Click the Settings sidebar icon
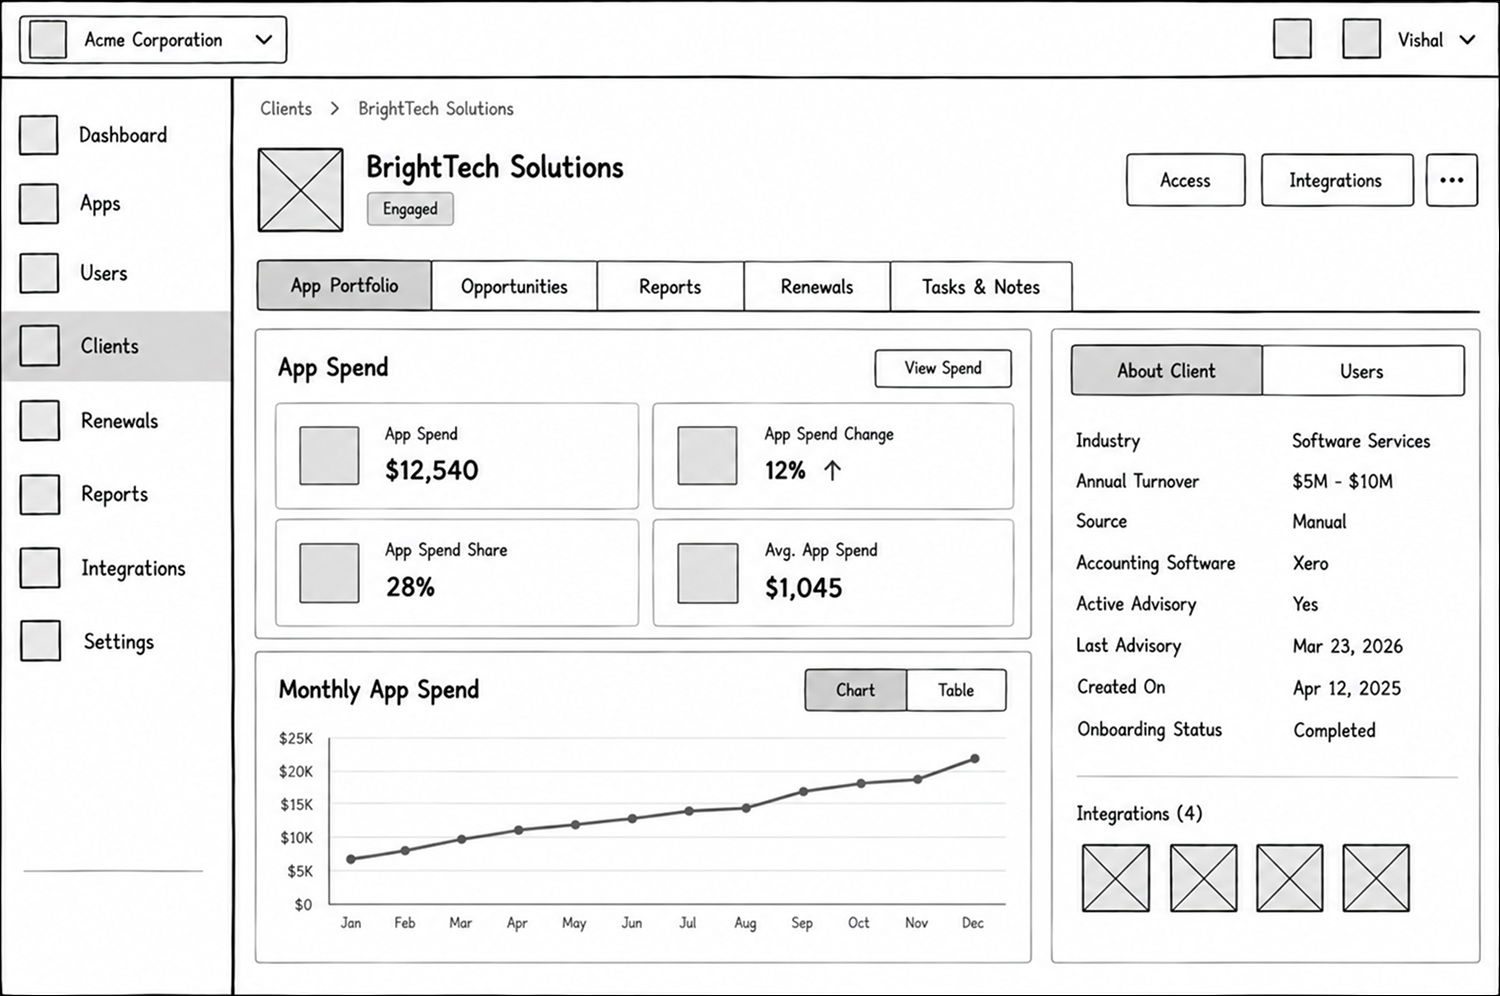1500x996 pixels. pyautogui.click(x=39, y=641)
